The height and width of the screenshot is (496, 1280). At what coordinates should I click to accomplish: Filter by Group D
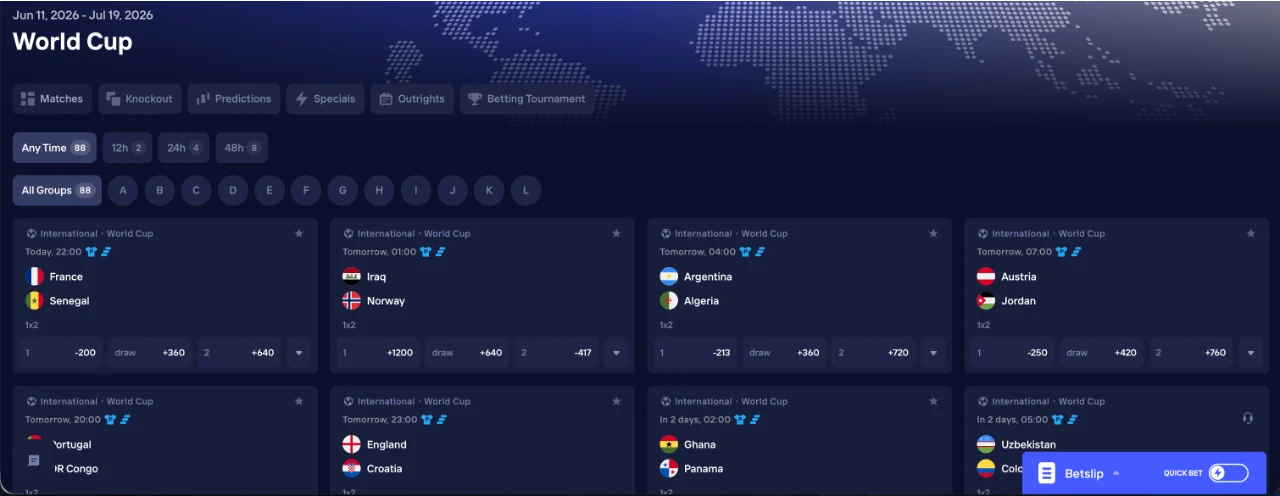pos(233,190)
